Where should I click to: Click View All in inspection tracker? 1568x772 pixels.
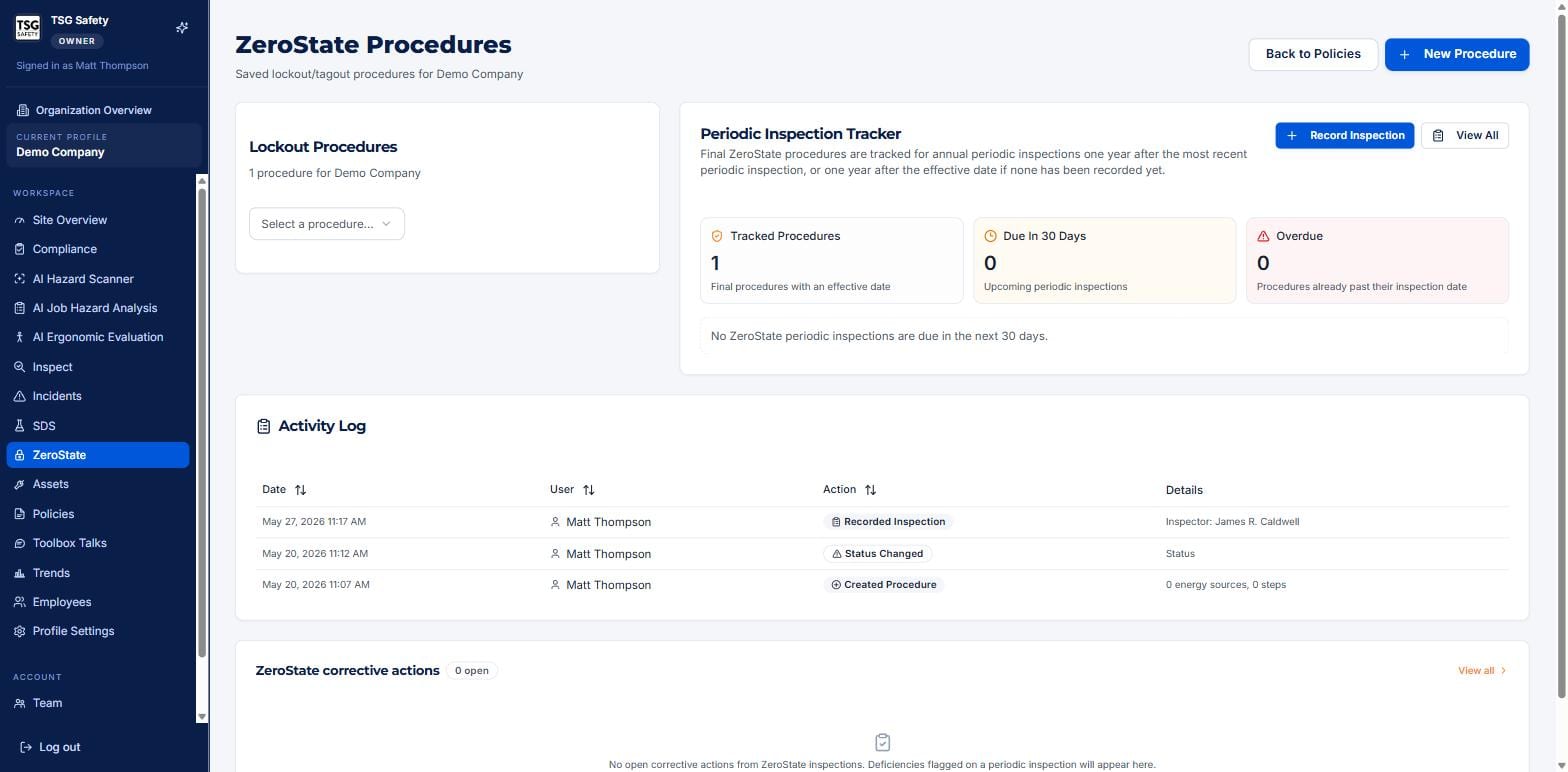(1464, 135)
